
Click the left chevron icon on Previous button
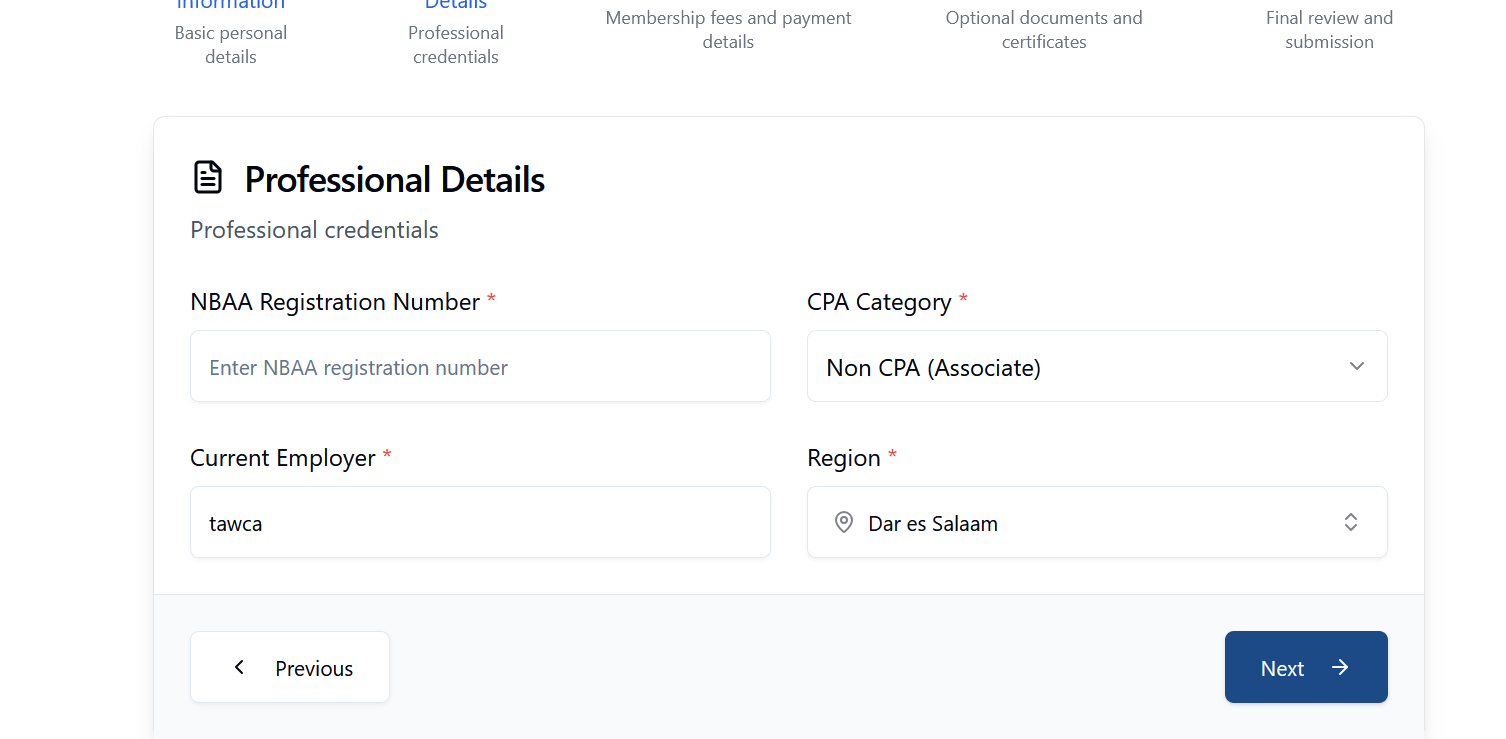pos(239,667)
